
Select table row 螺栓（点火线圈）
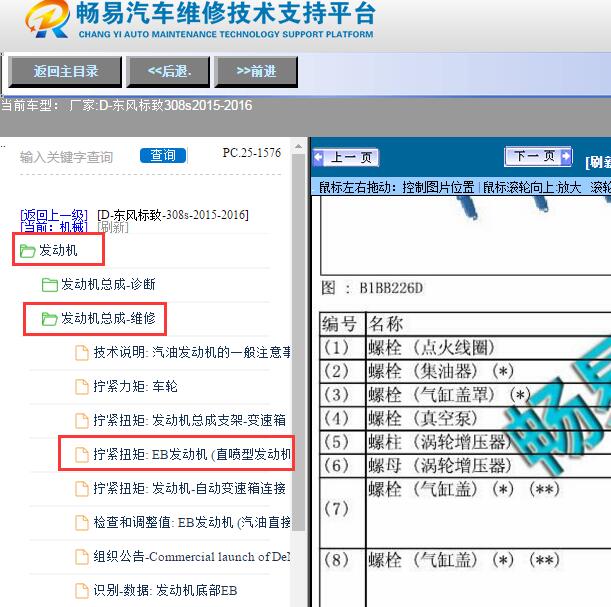465,348
